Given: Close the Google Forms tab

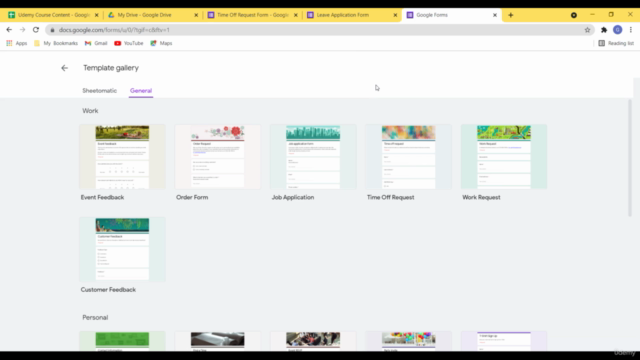Looking at the screenshot, I should point(495,15).
